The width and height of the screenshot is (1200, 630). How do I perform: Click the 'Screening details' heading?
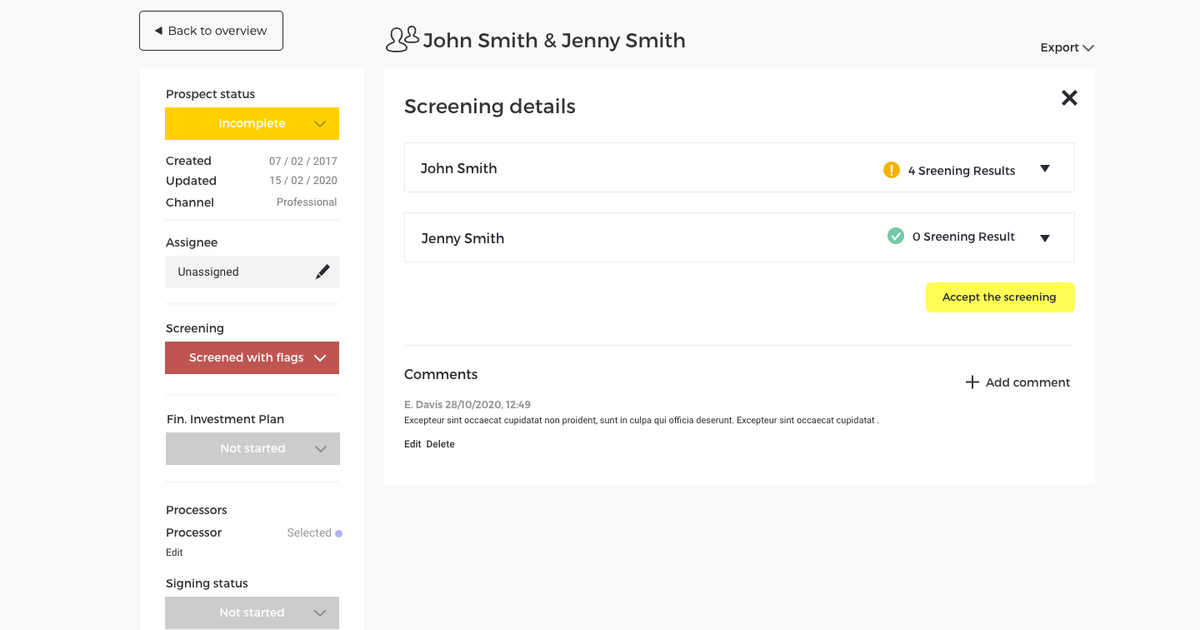(490, 106)
